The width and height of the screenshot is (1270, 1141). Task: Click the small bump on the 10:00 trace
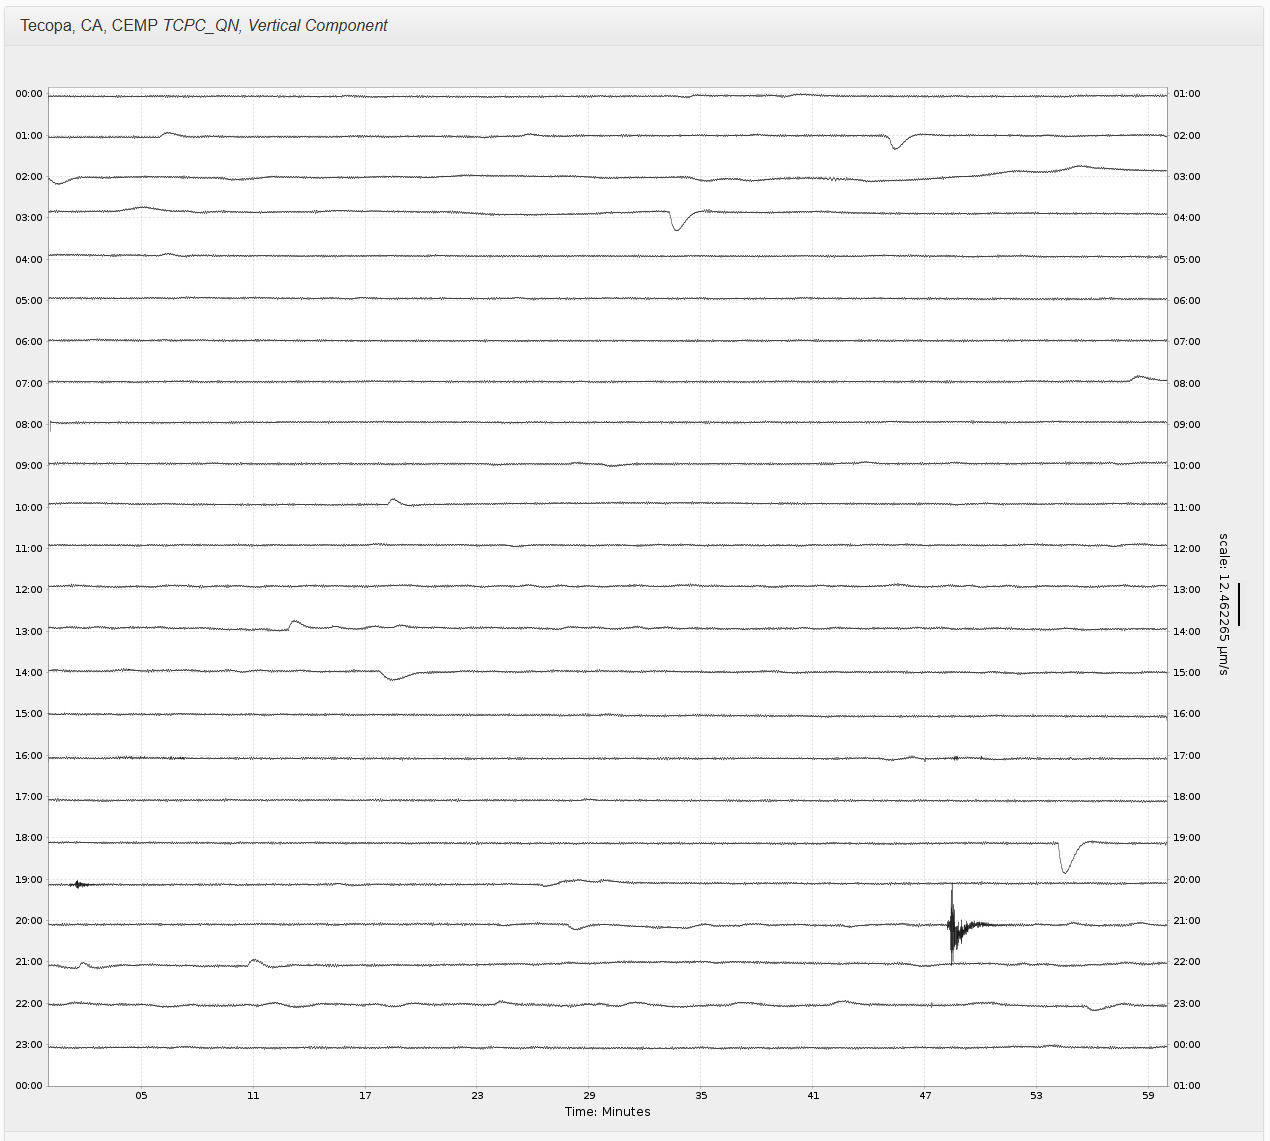(394, 500)
